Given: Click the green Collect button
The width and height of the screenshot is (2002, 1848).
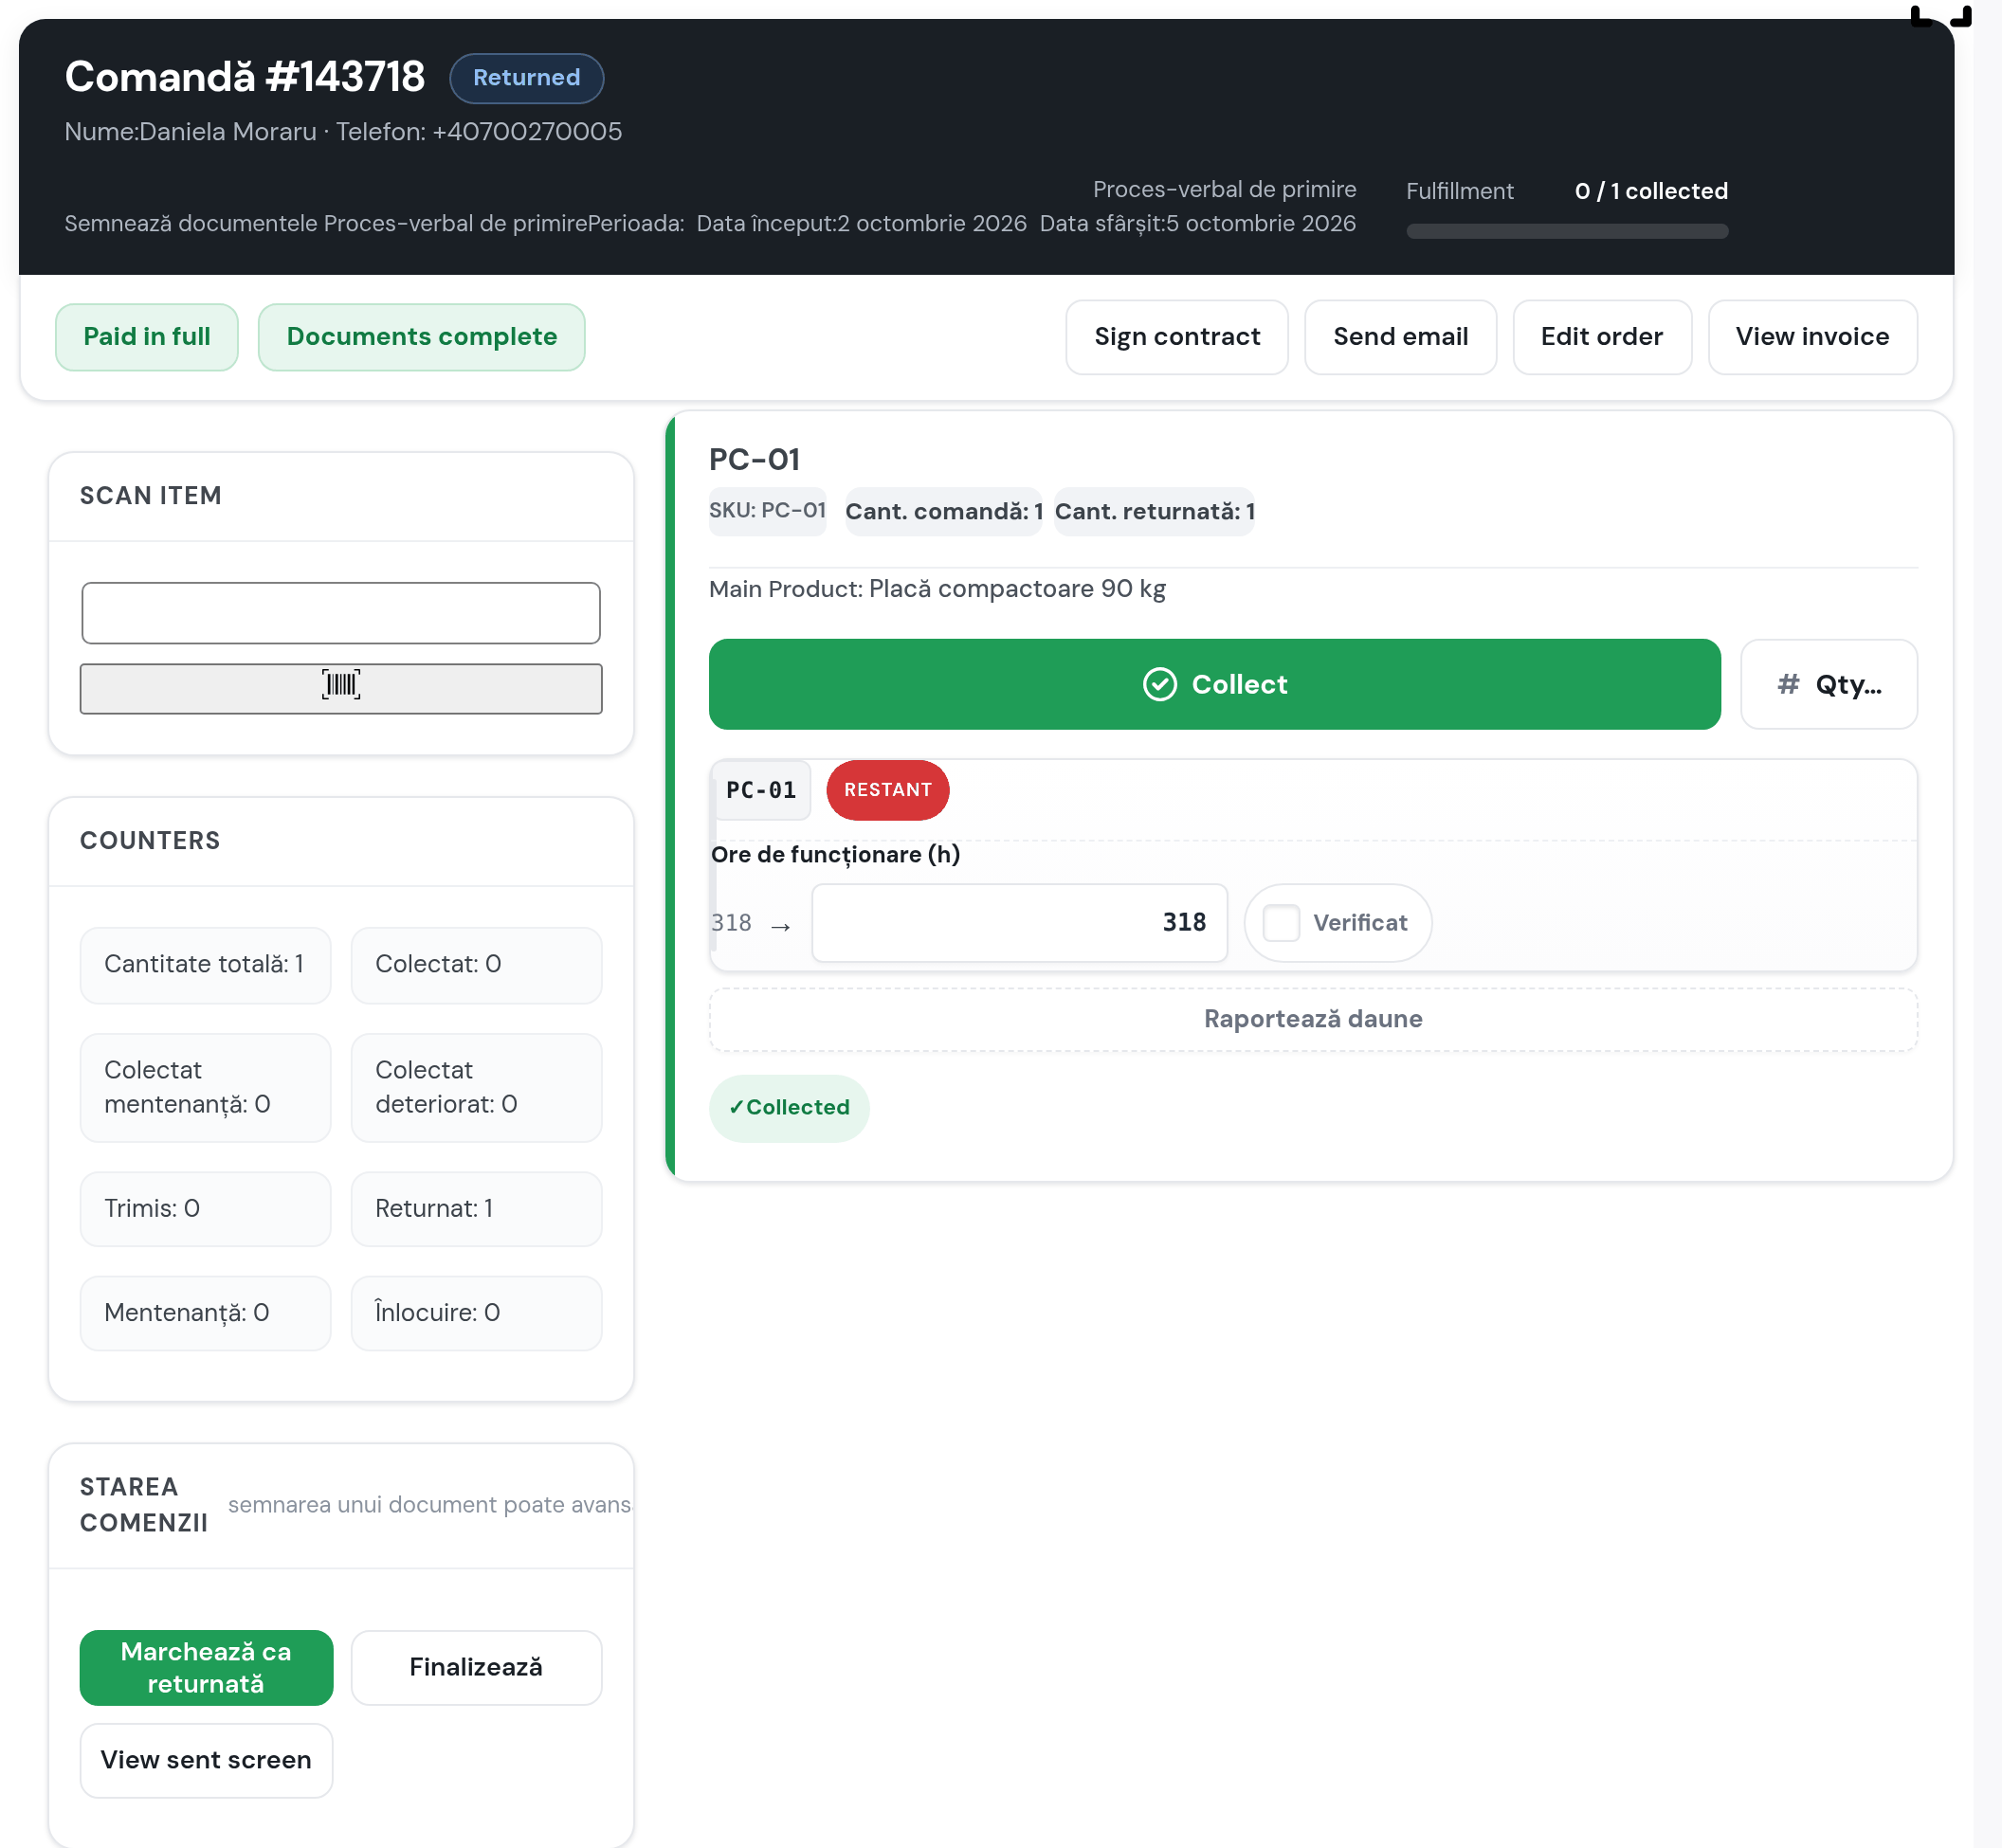Looking at the screenshot, I should (x=1214, y=684).
